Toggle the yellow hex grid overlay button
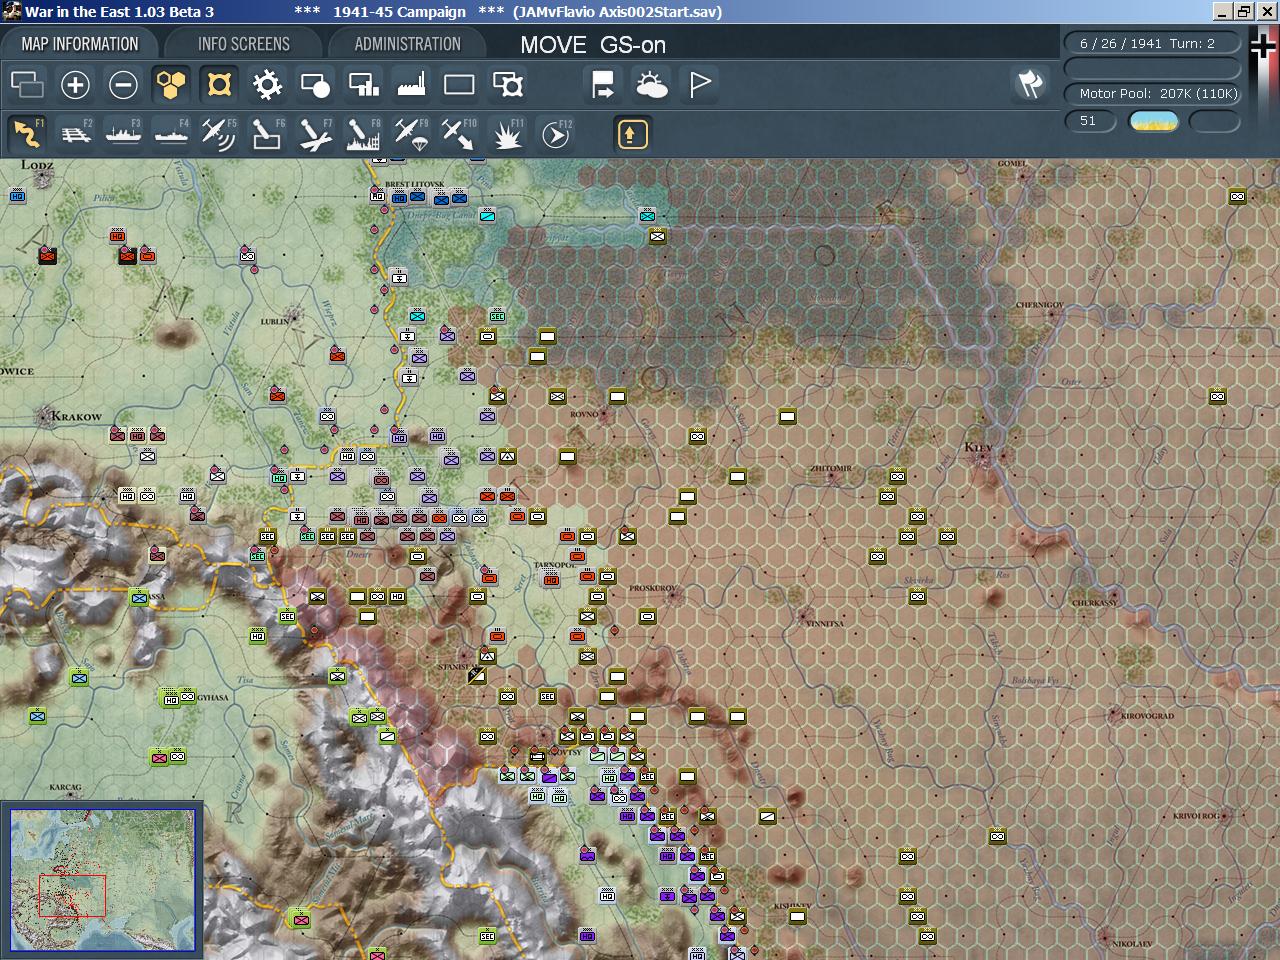 point(171,85)
